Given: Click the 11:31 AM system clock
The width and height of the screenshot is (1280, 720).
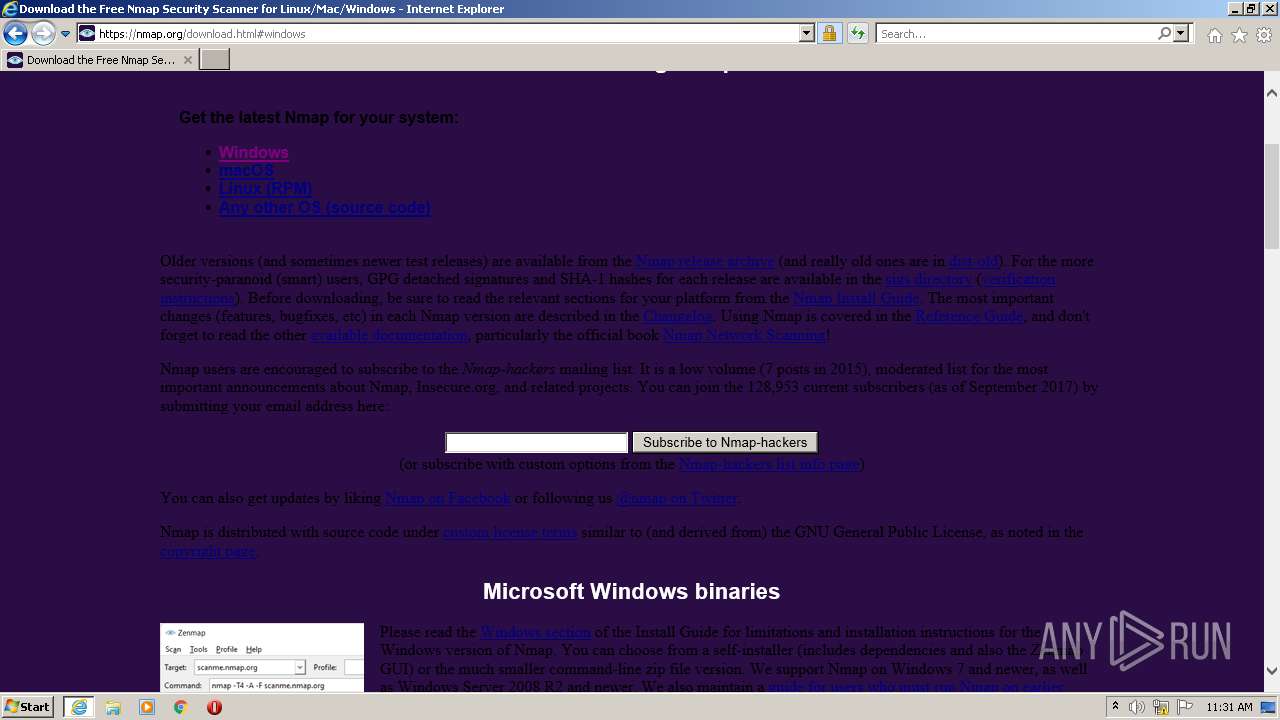Looking at the screenshot, I should click(x=1230, y=707).
